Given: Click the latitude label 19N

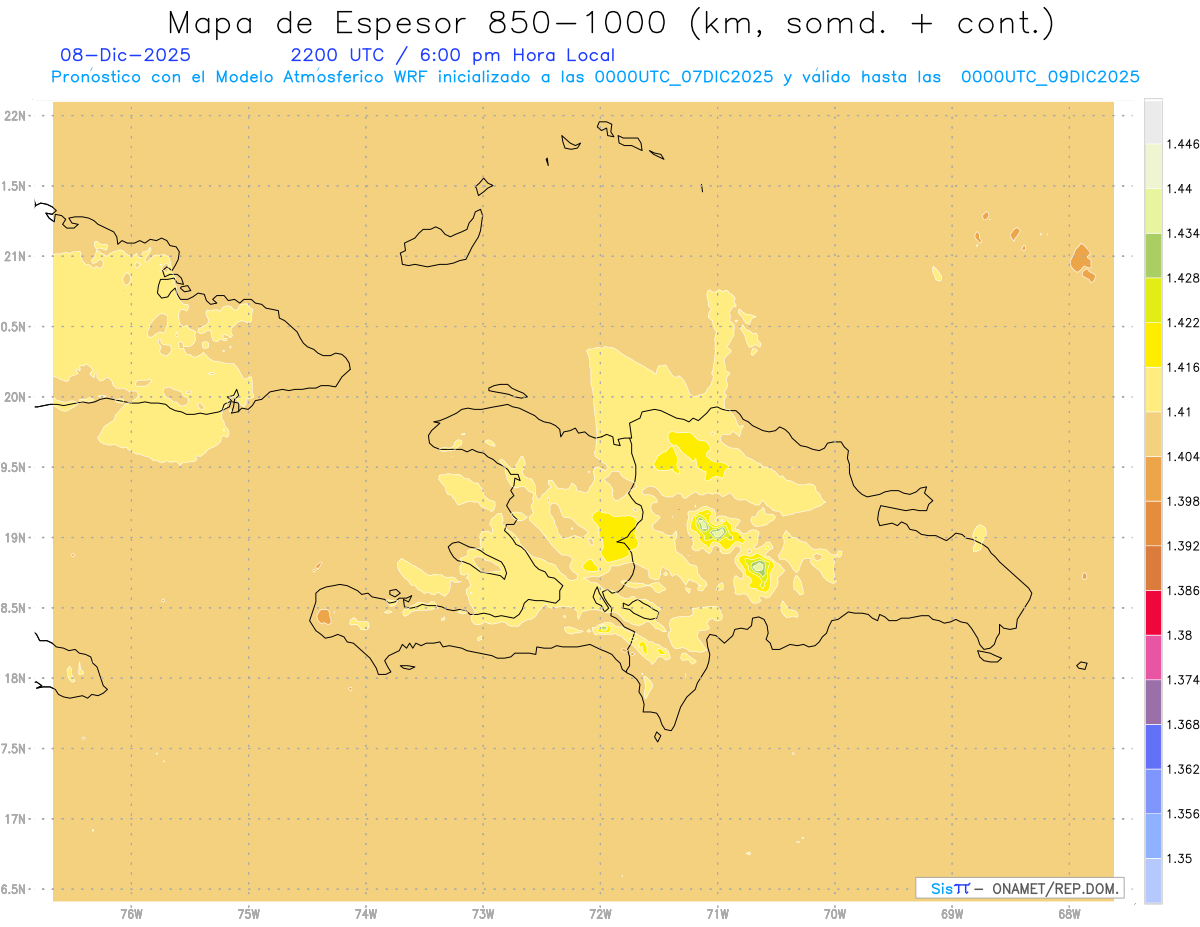Looking at the screenshot, I should [14, 537].
